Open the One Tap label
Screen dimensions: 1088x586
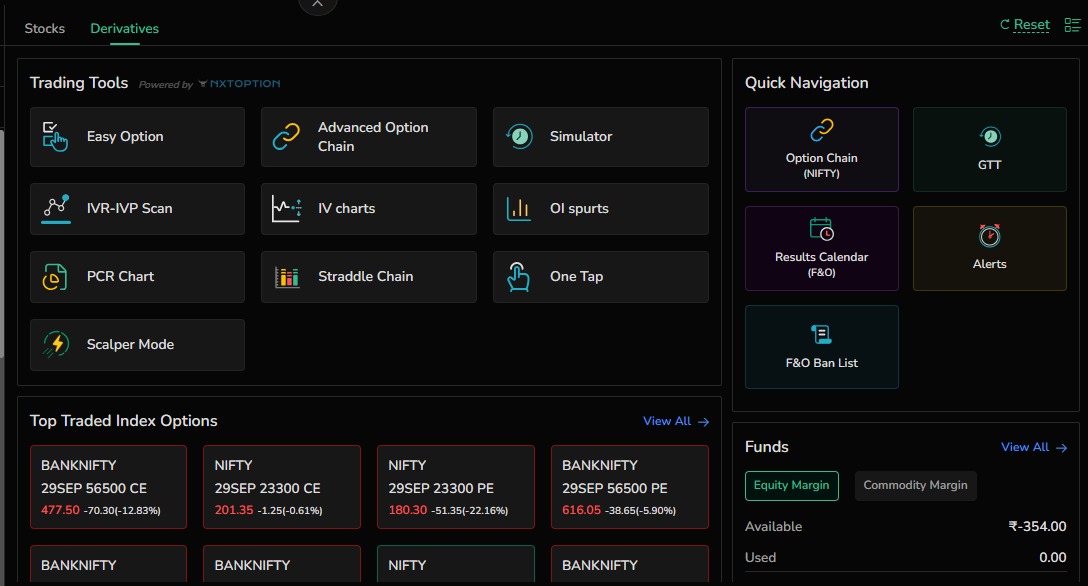577,277
